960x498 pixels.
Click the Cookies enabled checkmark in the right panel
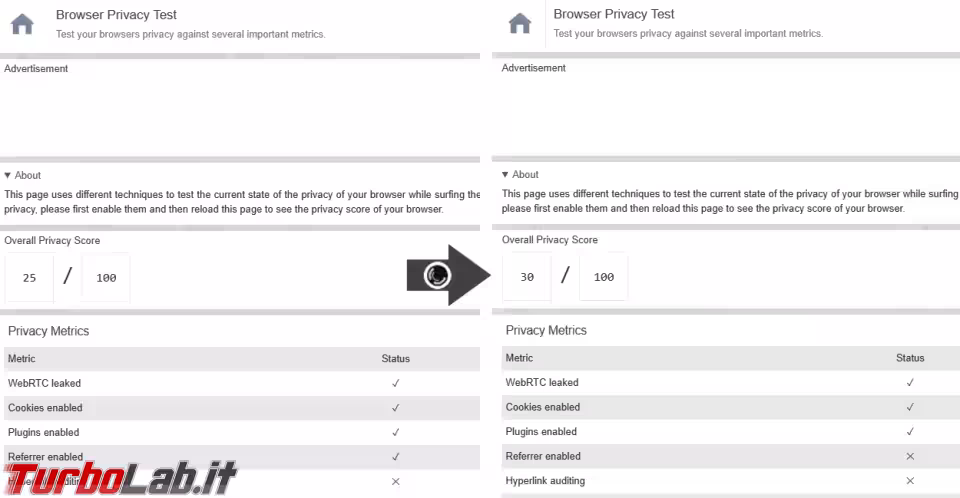[x=910, y=407]
